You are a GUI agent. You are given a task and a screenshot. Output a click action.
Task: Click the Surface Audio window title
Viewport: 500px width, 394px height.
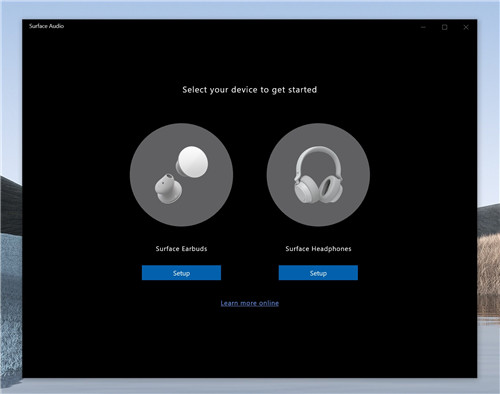pos(46,26)
